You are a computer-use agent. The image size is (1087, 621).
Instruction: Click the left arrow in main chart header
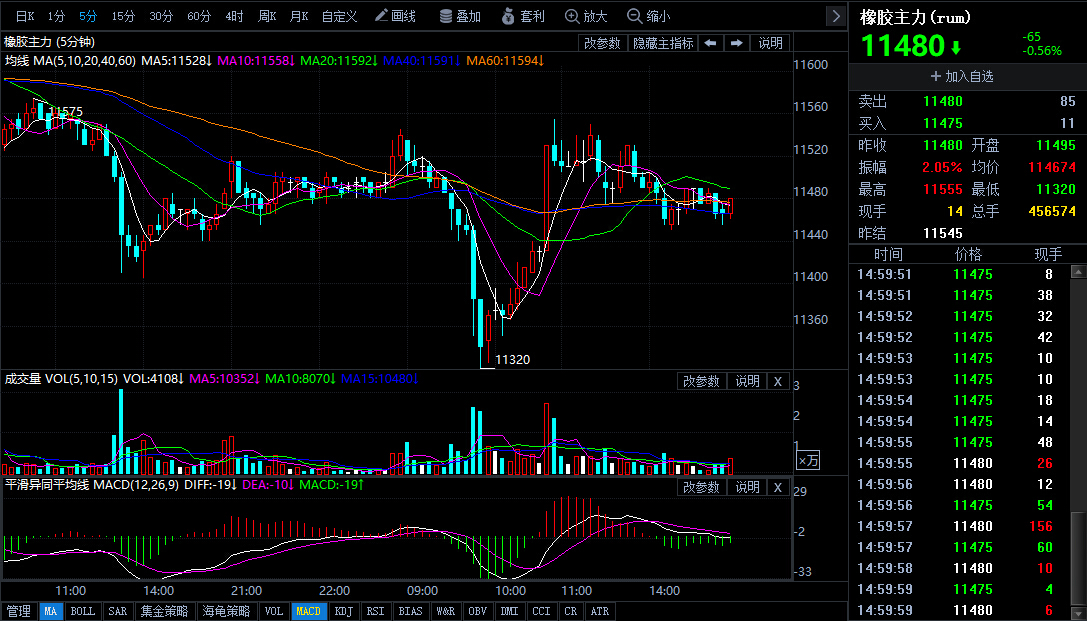click(x=710, y=43)
